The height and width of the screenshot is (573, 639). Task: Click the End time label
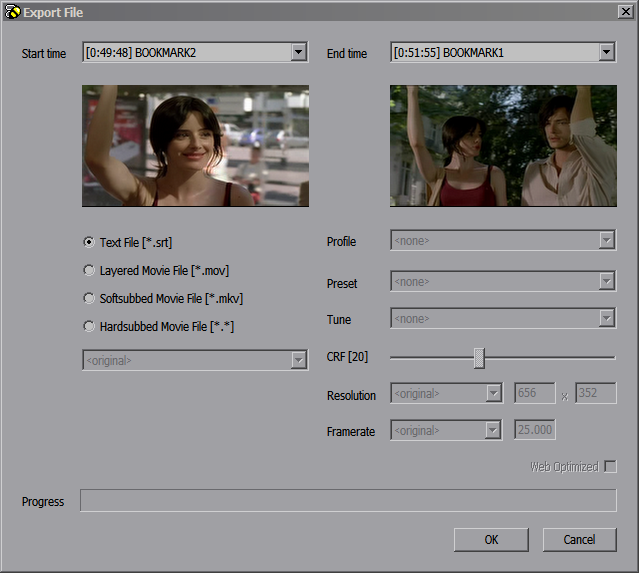[x=347, y=53]
